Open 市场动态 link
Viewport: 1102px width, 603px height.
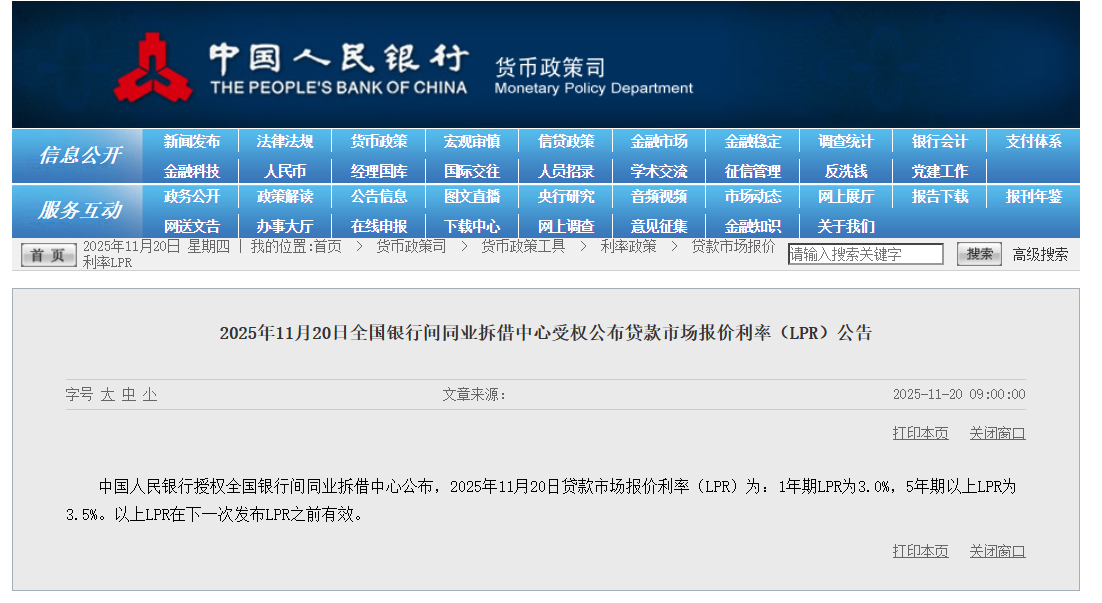click(753, 196)
